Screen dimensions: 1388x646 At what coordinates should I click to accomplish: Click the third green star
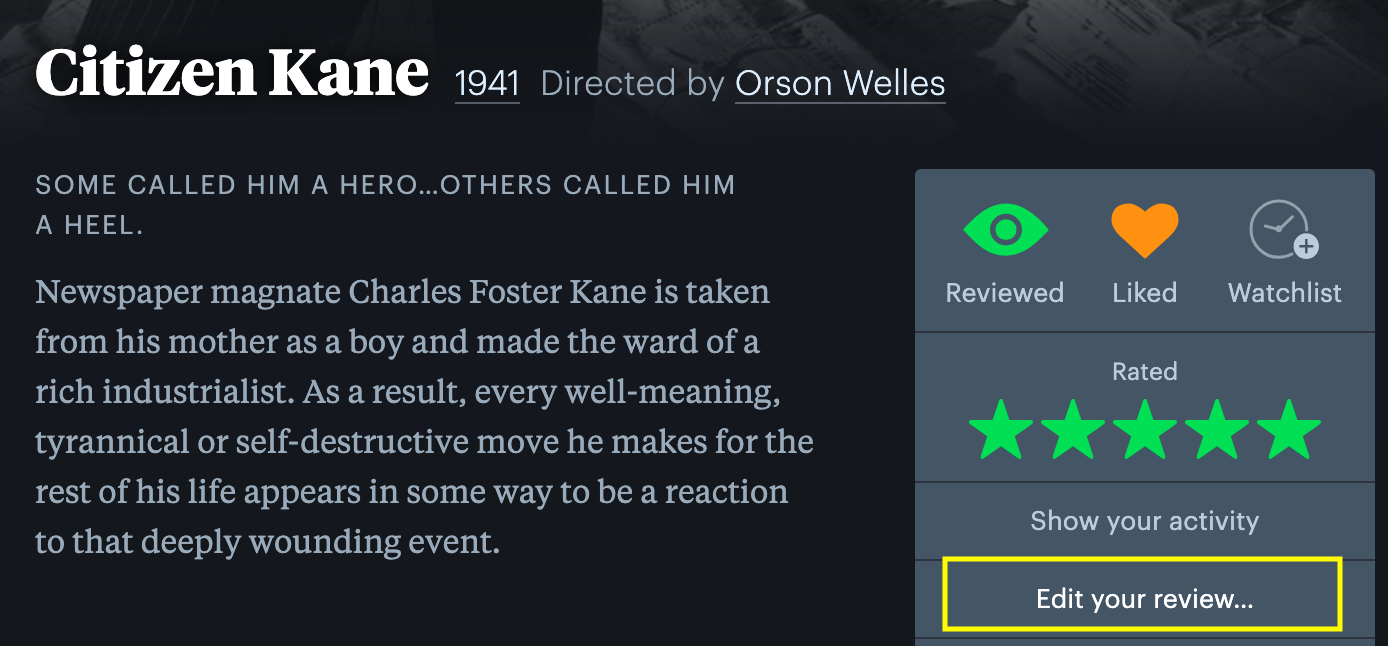[1145, 430]
